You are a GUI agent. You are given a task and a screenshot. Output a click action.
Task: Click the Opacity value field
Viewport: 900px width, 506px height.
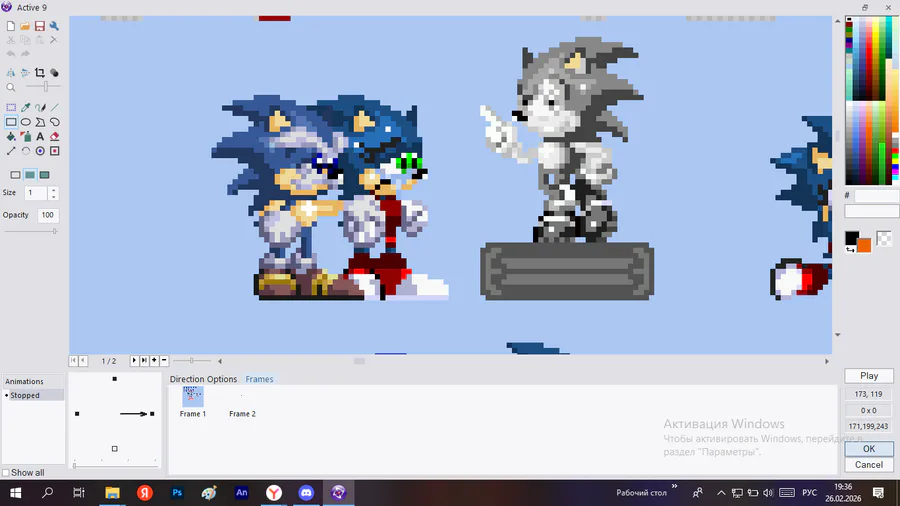48,215
